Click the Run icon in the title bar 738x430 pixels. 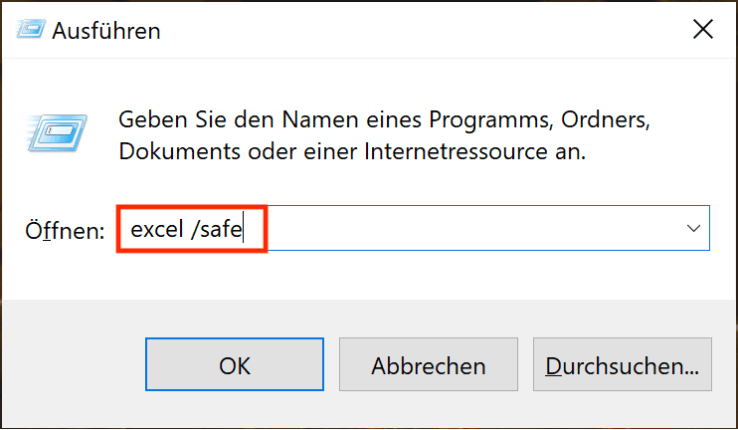coord(30,31)
